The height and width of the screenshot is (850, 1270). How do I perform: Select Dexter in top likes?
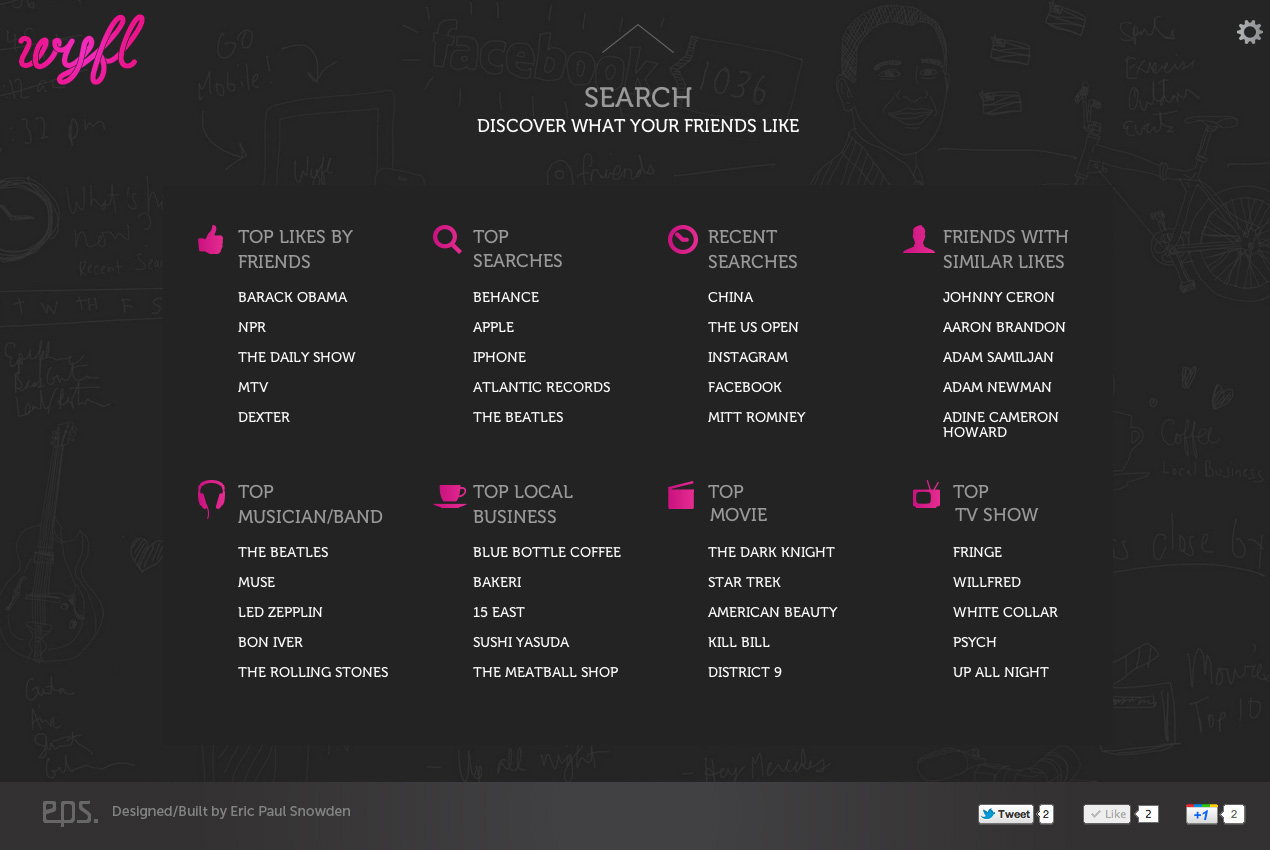[264, 417]
